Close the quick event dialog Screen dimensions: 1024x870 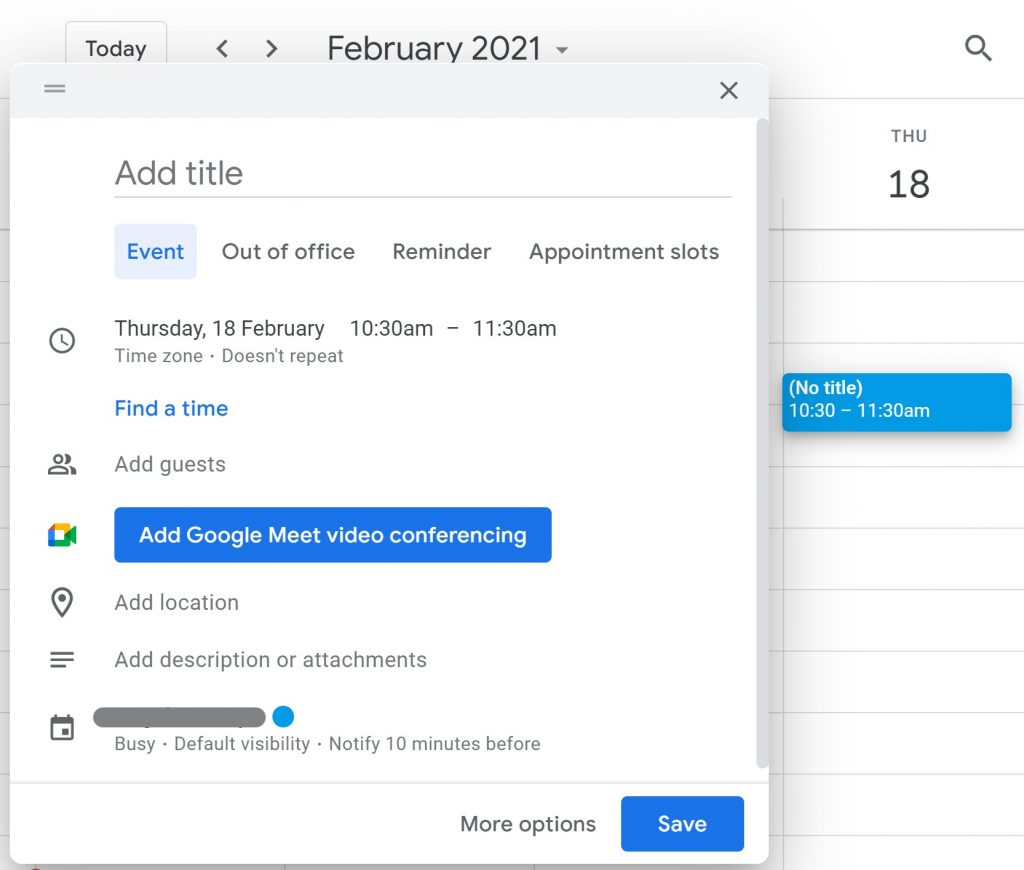coord(729,90)
